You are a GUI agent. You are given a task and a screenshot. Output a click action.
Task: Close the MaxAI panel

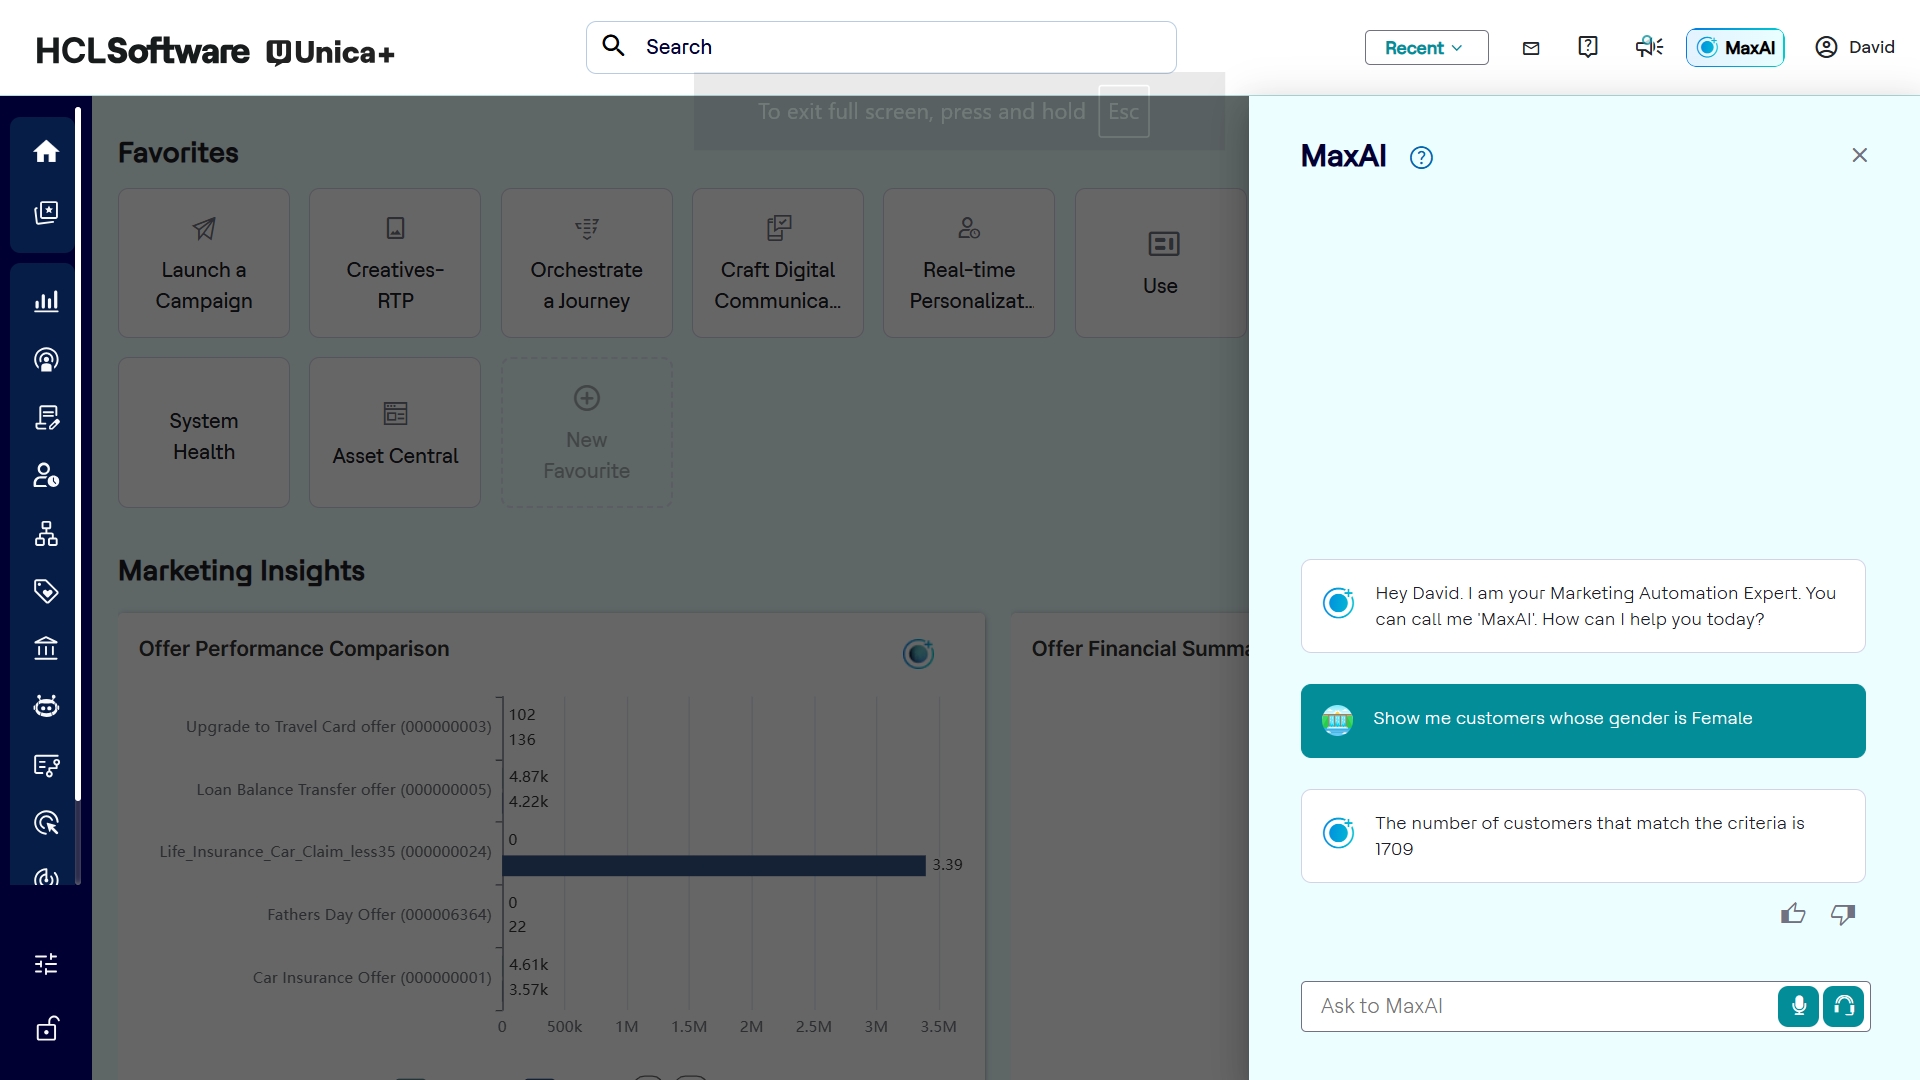click(1859, 155)
